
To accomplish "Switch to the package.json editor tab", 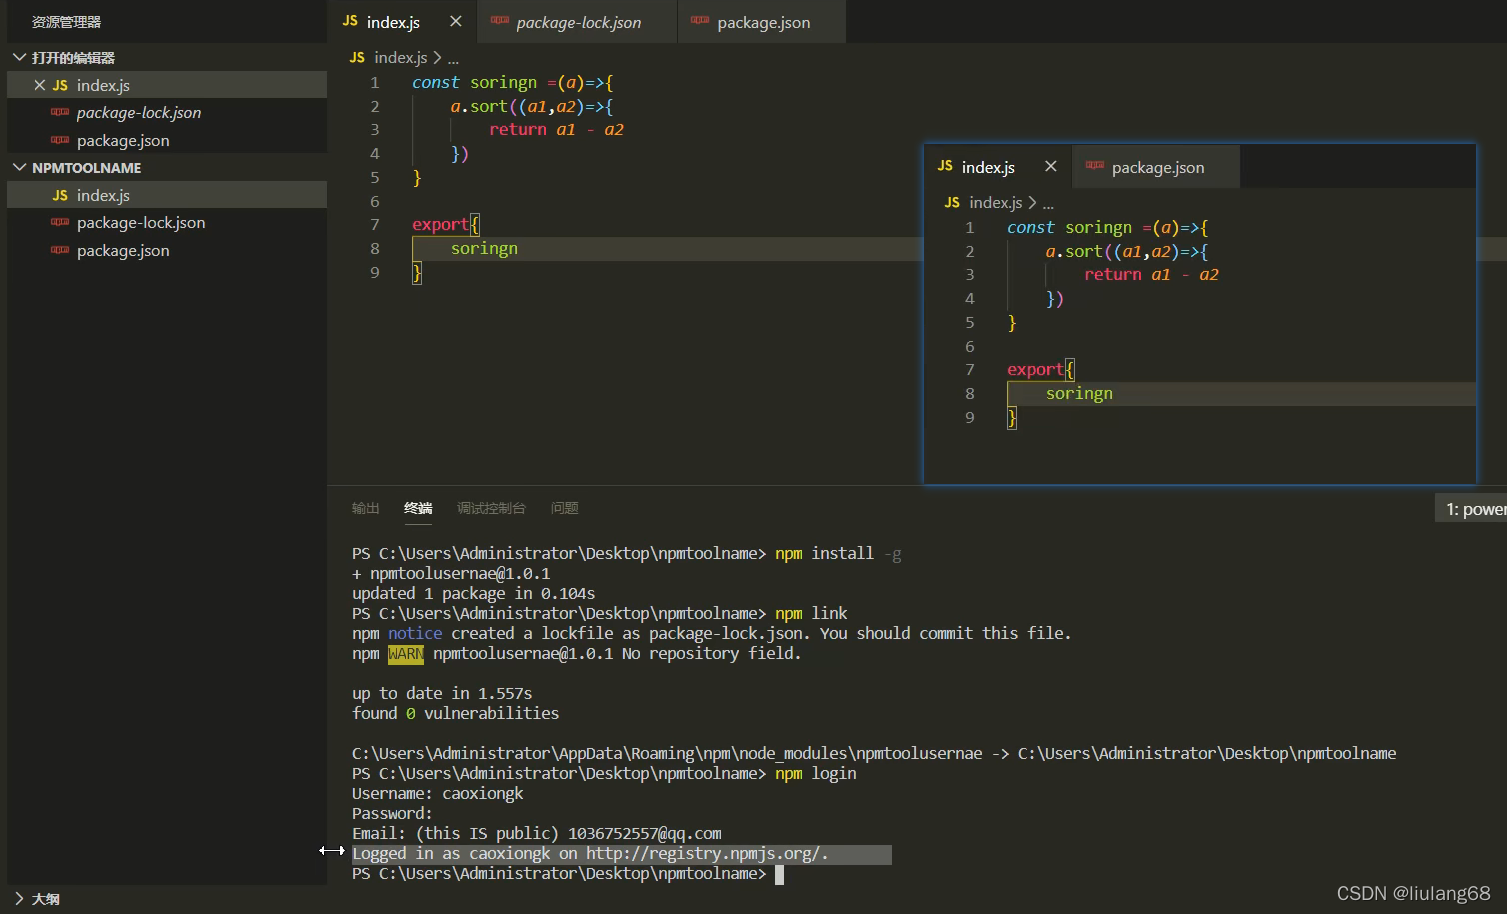I will coord(762,22).
